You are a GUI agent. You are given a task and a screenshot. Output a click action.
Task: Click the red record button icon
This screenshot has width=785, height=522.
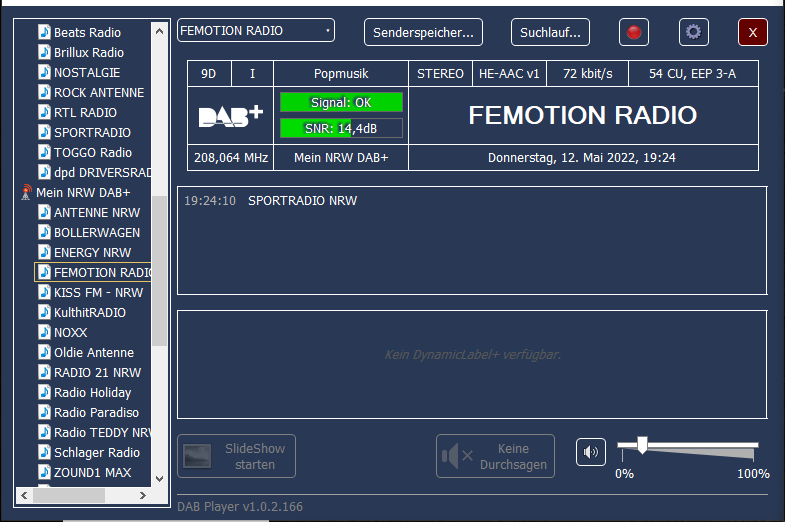[x=633, y=32]
